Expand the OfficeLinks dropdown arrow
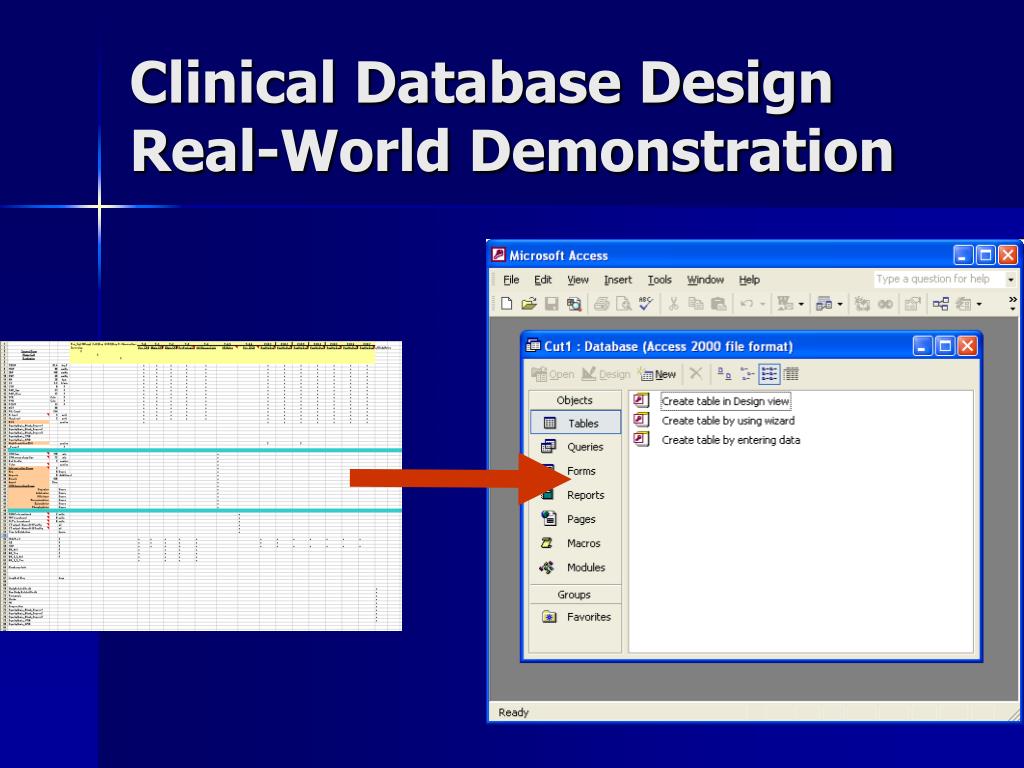The height and width of the screenshot is (768, 1024). click(x=801, y=304)
